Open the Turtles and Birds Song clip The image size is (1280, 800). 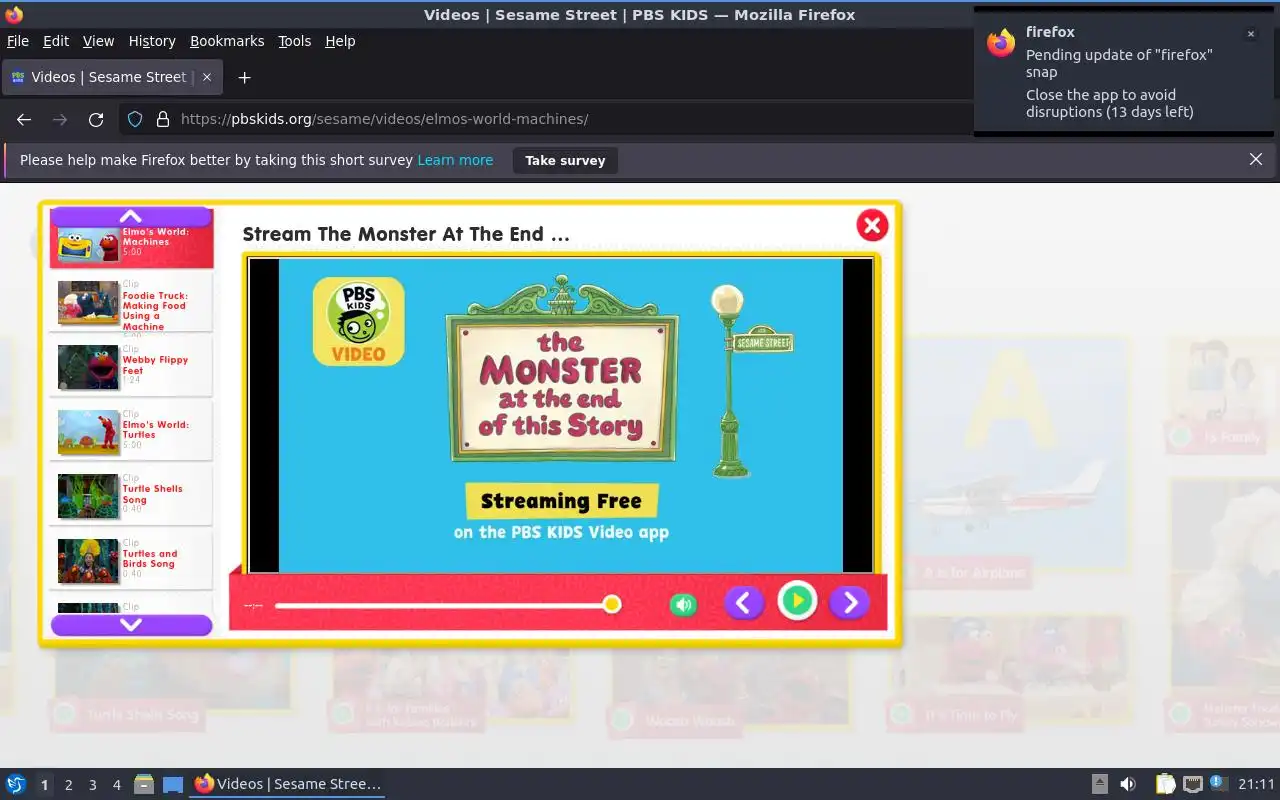pos(131,560)
